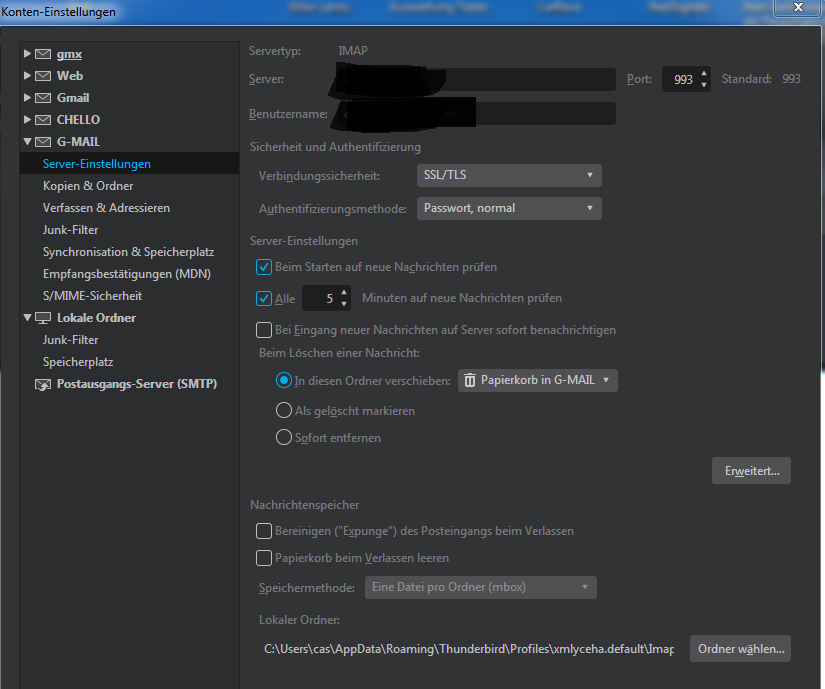Viewport: 825px width, 689px height.
Task: Click the trash icon in Papierkorb dropdown
Action: point(470,380)
